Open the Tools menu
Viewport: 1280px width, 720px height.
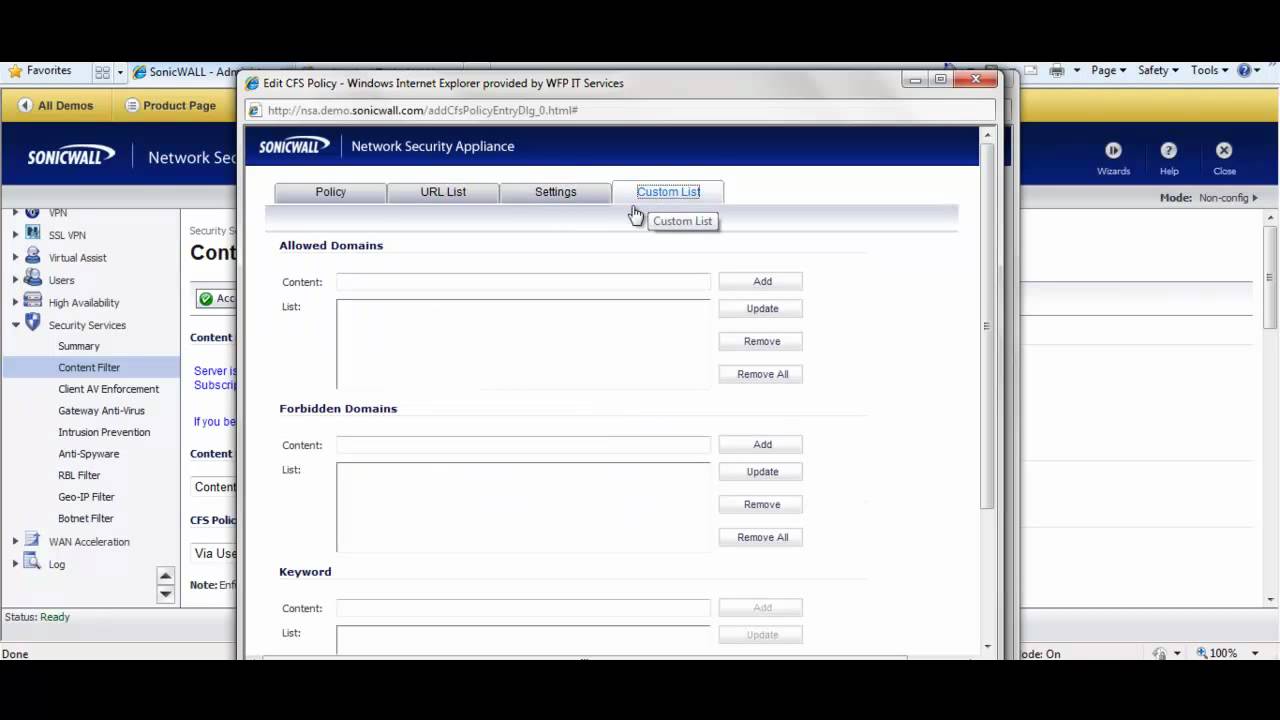coord(1209,71)
